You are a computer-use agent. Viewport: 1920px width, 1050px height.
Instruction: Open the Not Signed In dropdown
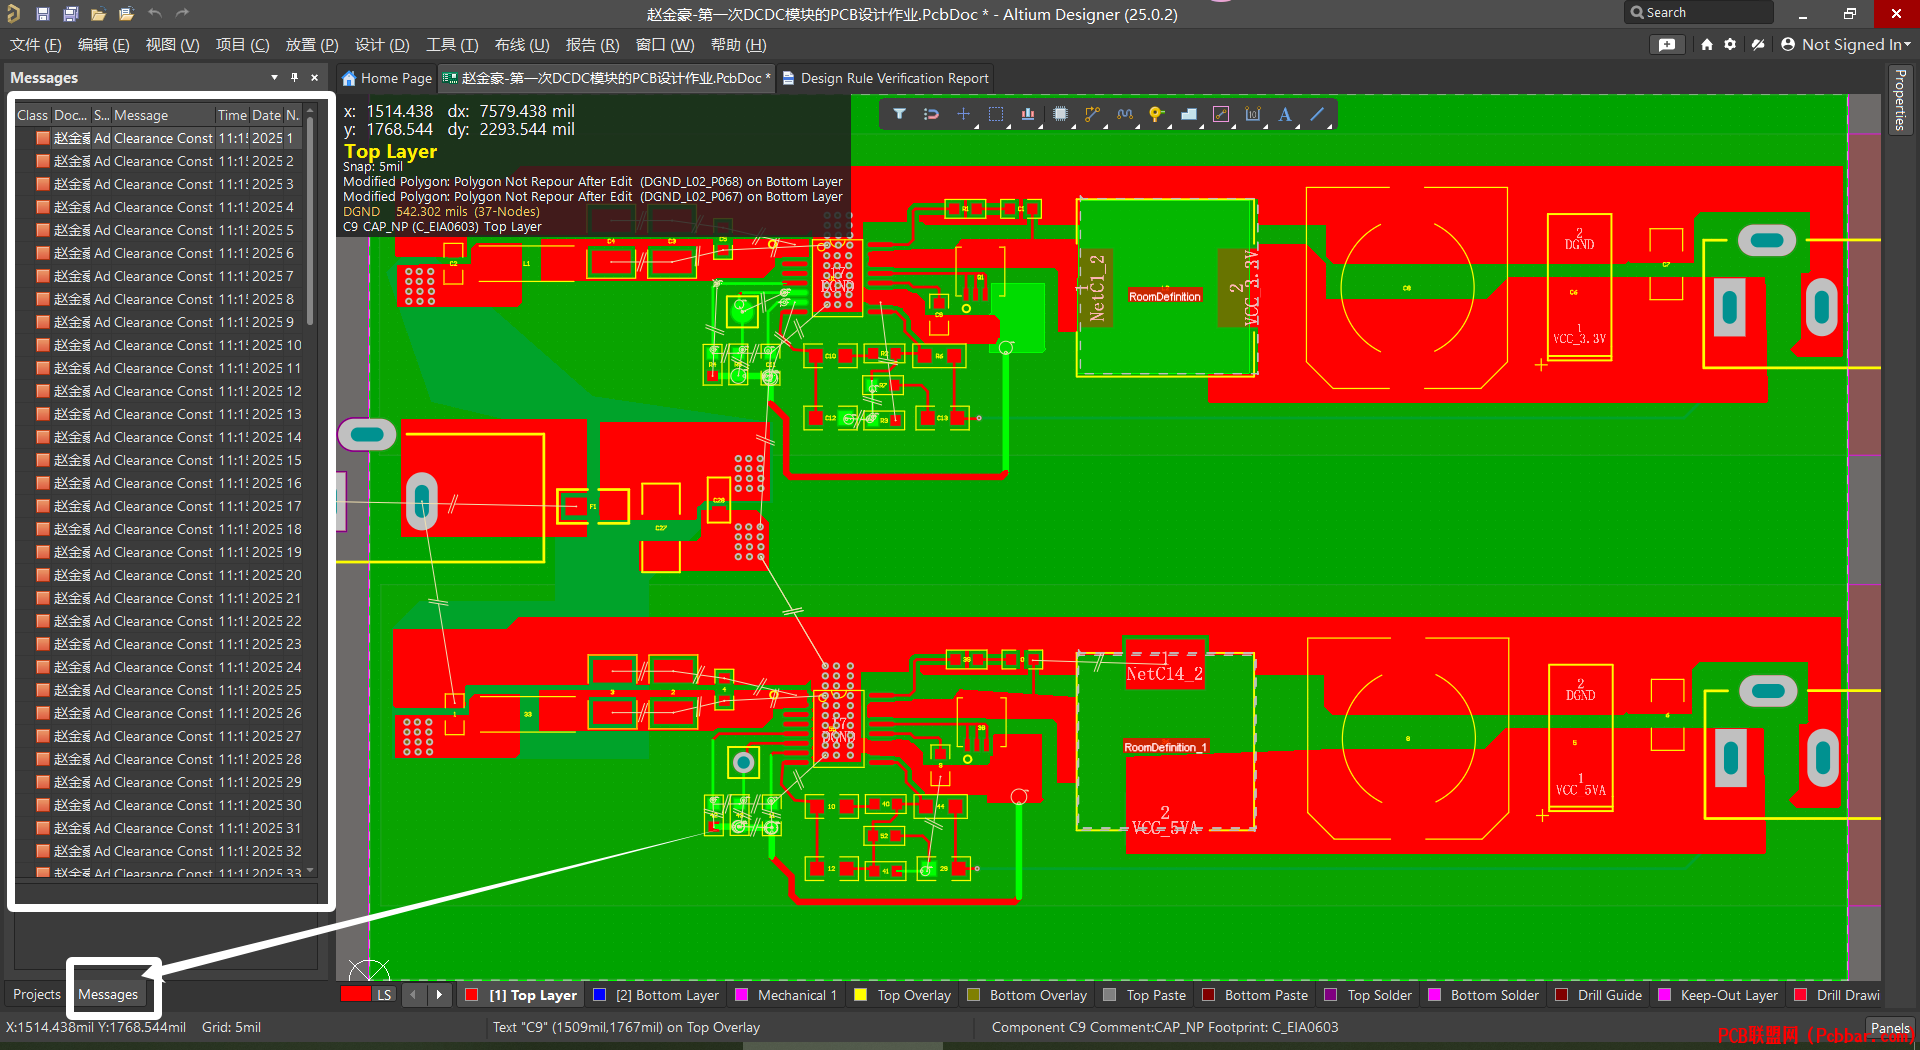click(x=1846, y=45)
